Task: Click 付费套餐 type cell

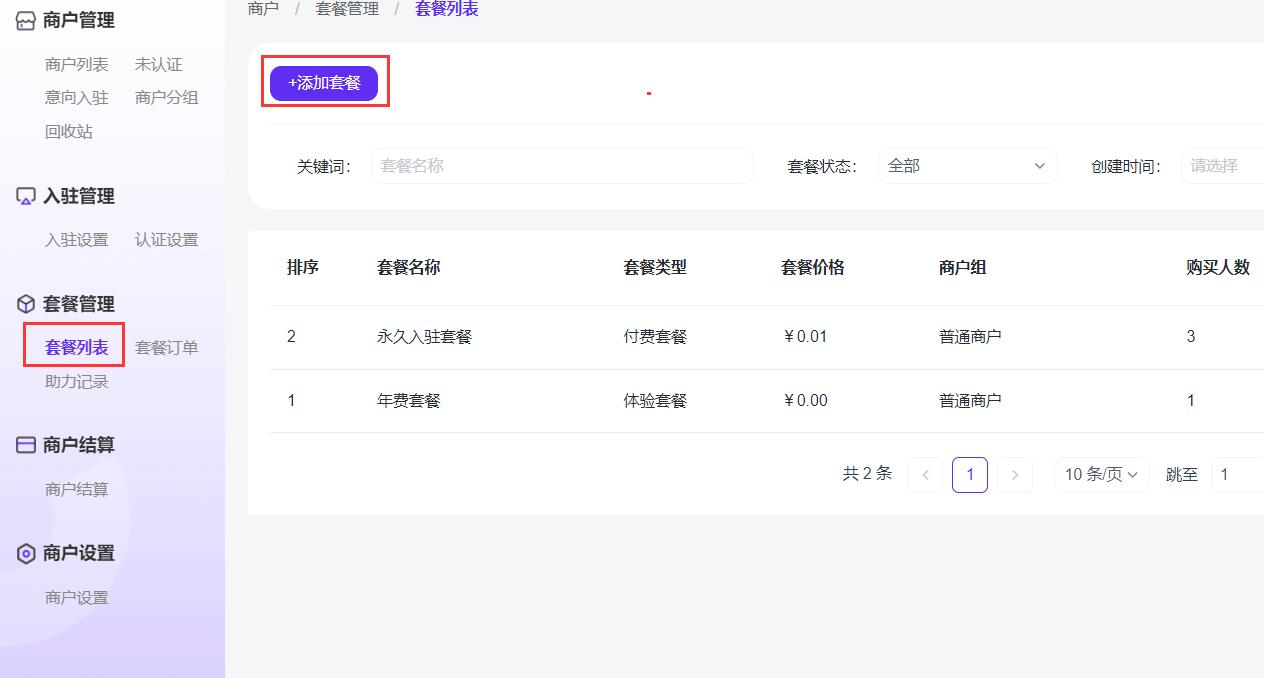Action: [655, 337]
